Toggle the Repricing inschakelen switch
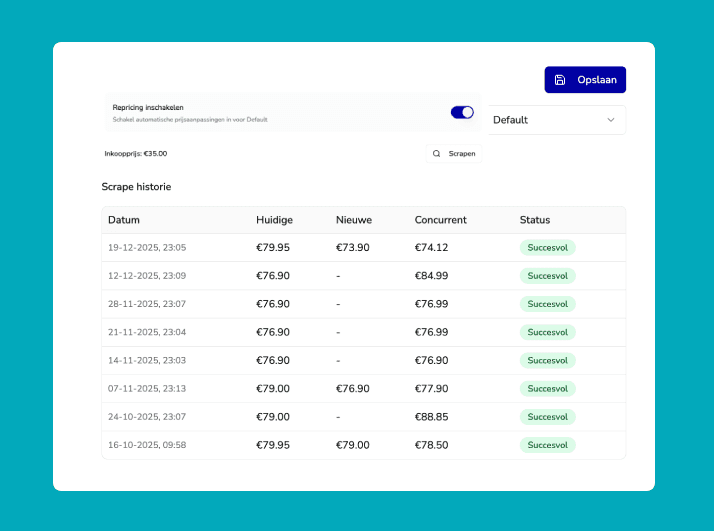Viewport: 714px width, 531px height. coord(462,112)
